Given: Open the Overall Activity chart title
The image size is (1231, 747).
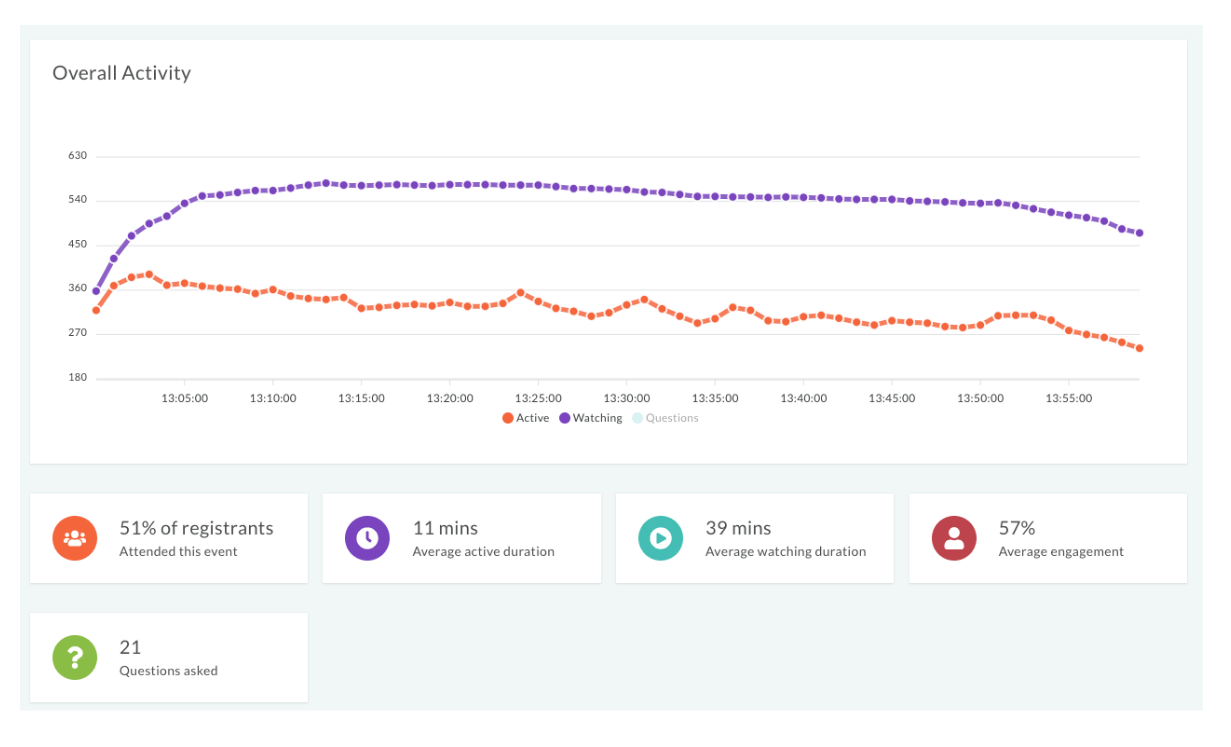Looking at the screenshot, I should click(x=122, y=72).
